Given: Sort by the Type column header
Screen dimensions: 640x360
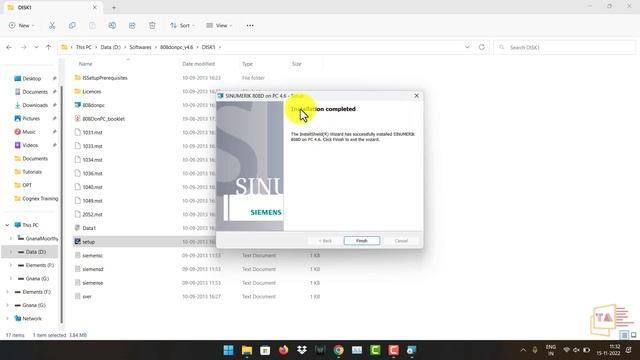Looking at the screenshot, I should pos(247,64).
